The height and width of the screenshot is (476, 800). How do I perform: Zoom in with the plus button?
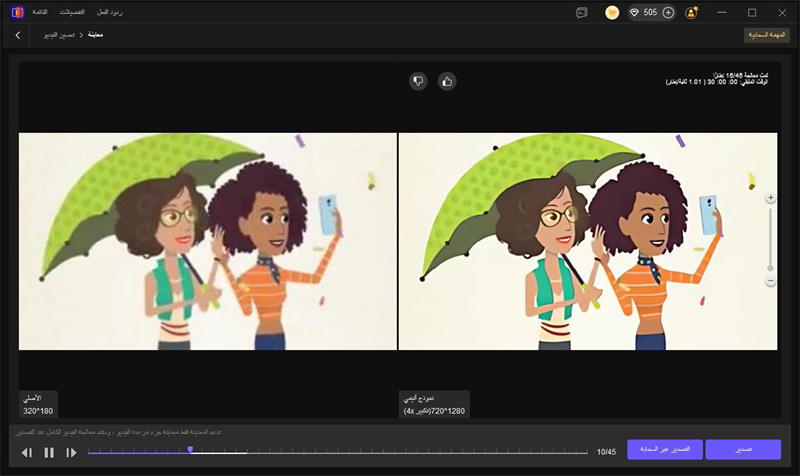(770, 198)
